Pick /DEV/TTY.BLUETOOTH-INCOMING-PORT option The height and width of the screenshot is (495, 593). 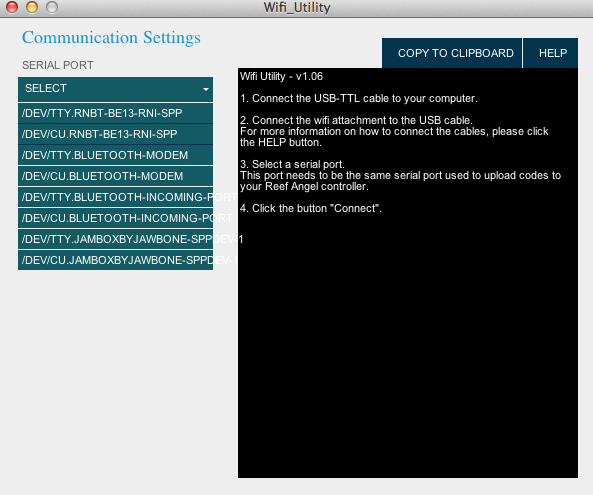[115, 197]
